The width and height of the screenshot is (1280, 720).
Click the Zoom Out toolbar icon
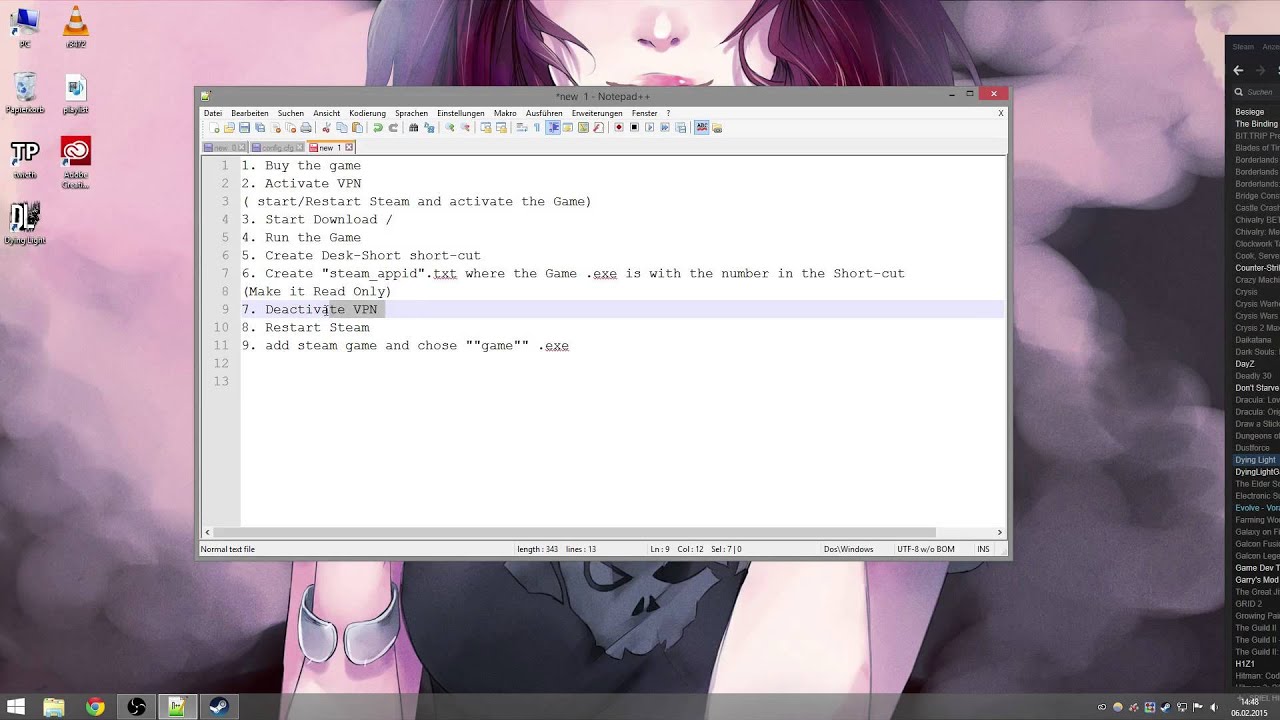point(465,127)
